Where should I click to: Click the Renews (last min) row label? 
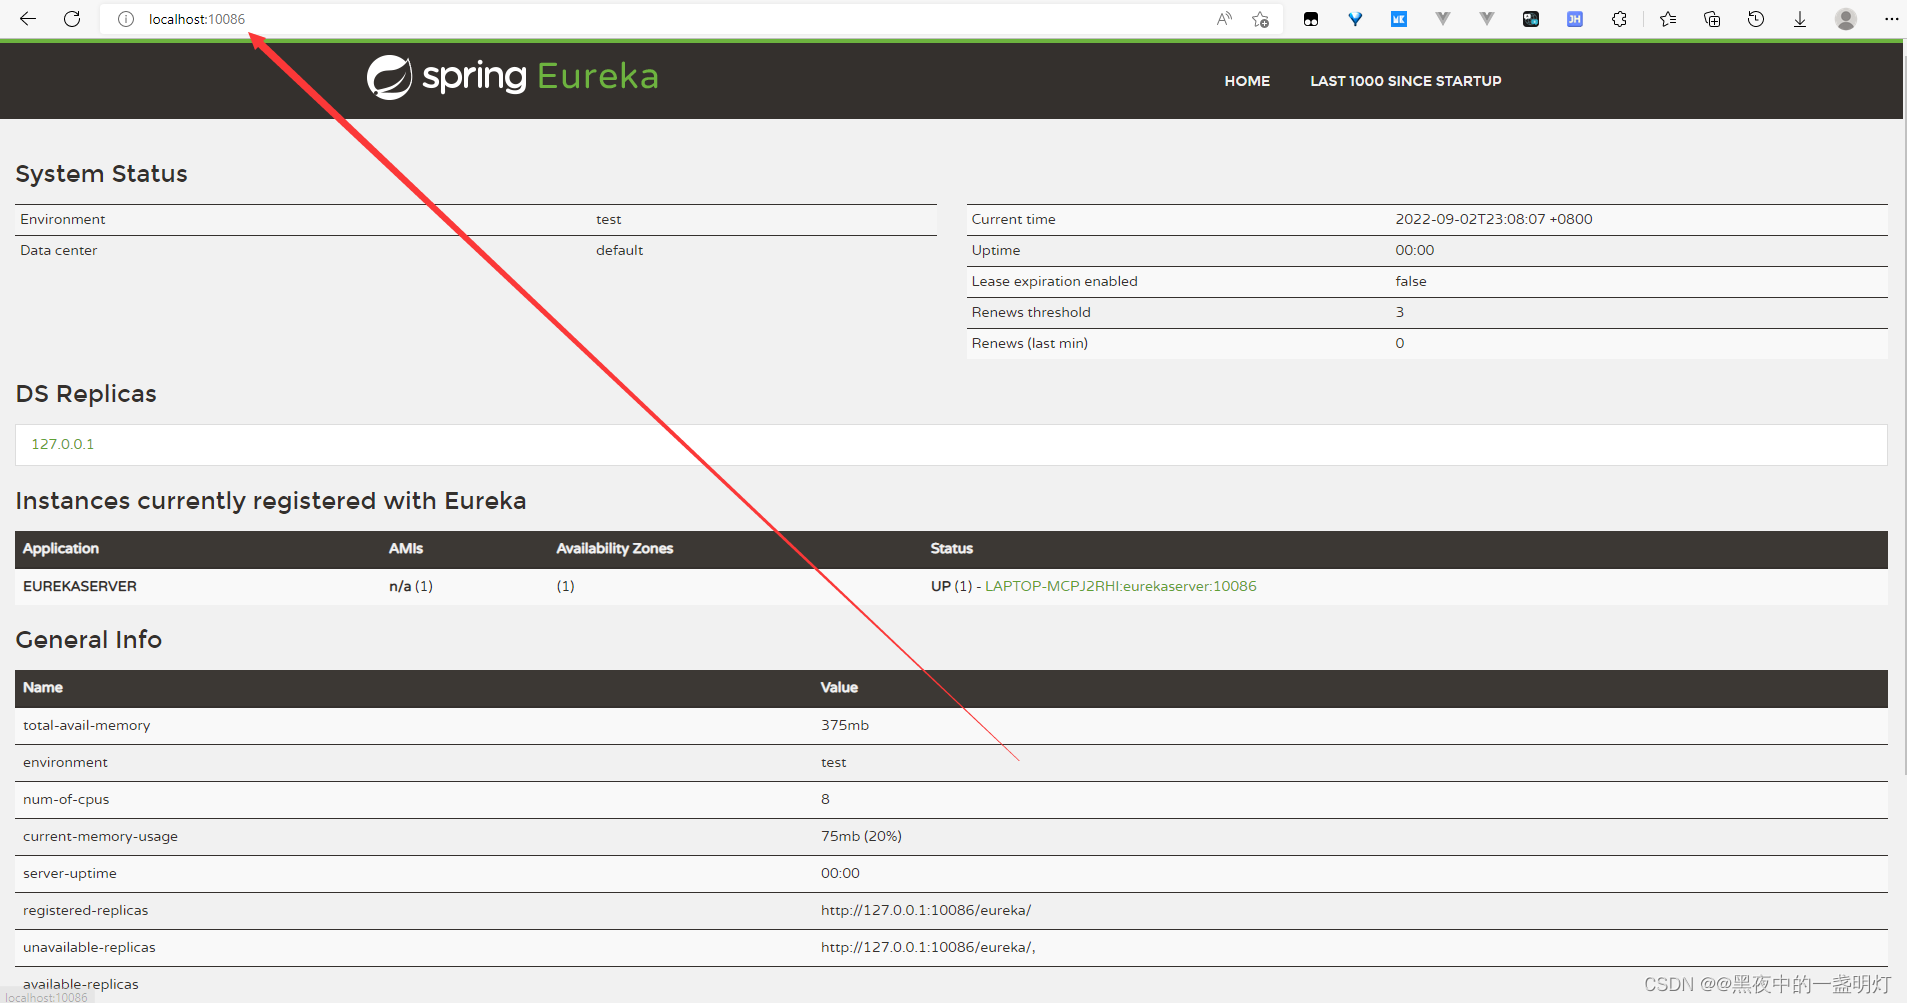coord(1030,343)
